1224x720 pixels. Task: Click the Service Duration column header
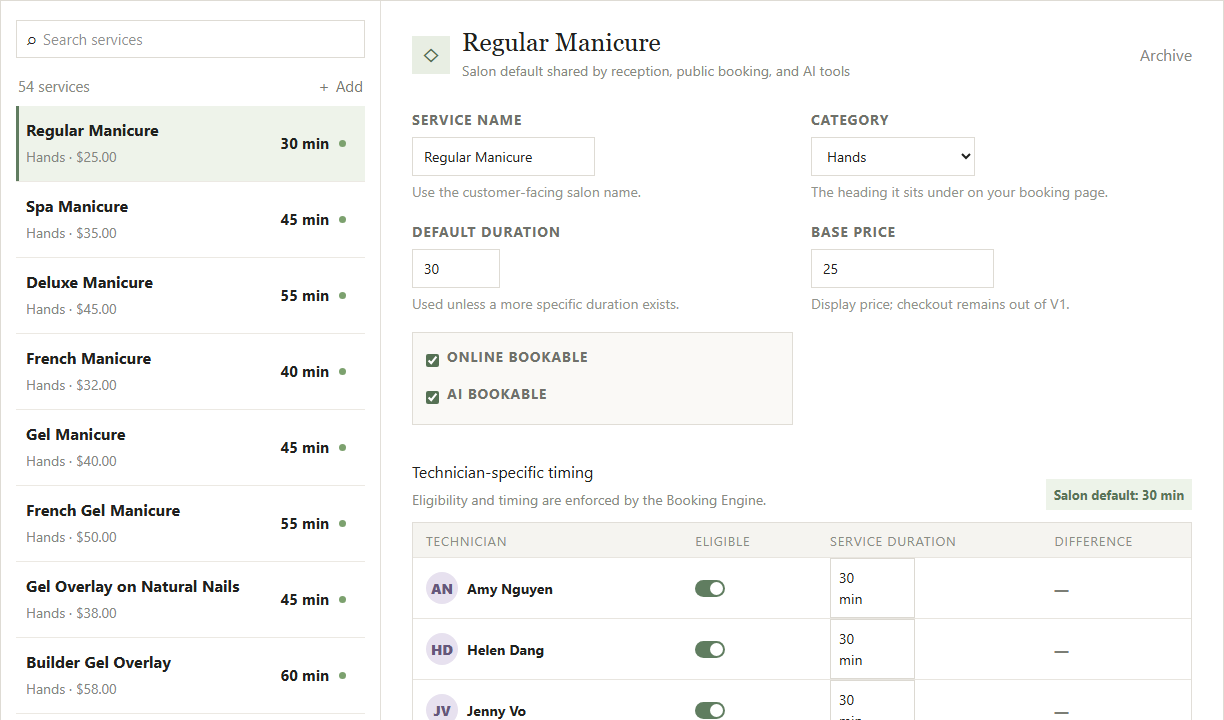point(893,542)
